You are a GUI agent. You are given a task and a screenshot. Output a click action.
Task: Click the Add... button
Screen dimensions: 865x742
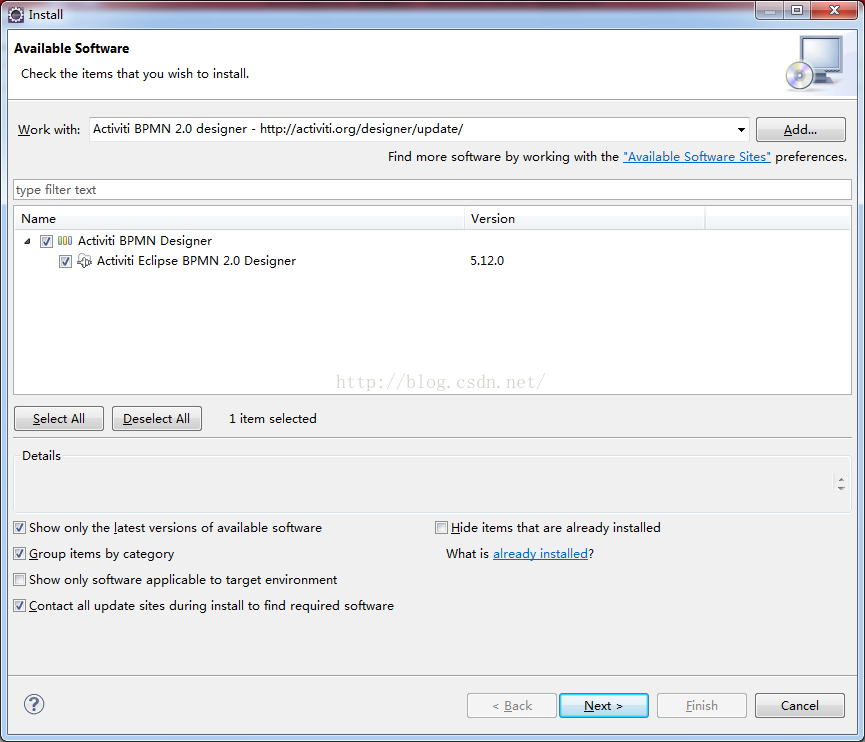point(800,130)
